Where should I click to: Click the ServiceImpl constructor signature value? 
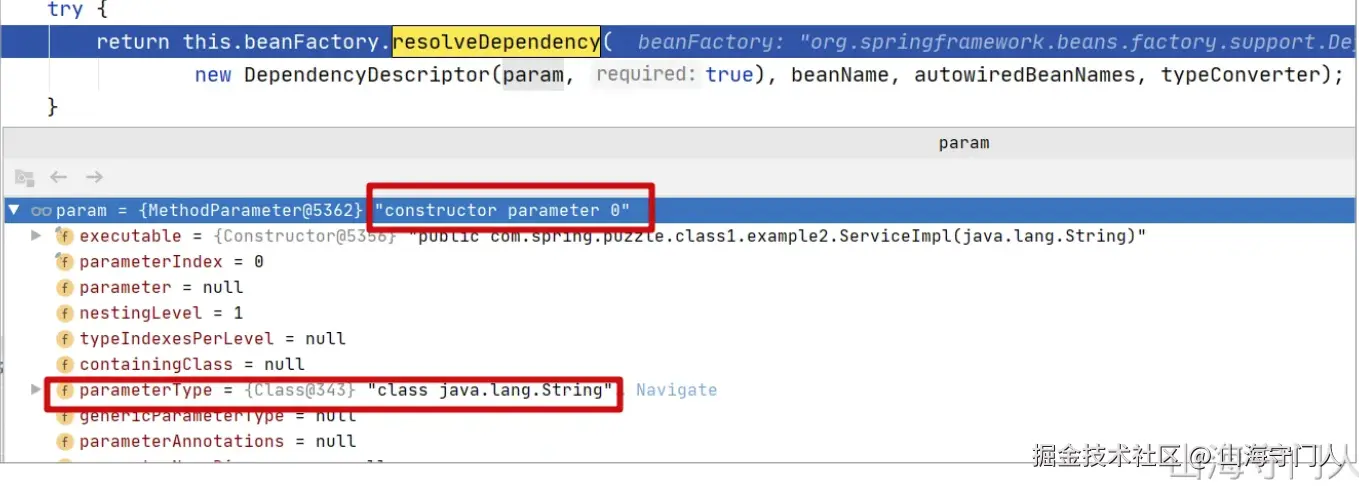tap(777, 236)
